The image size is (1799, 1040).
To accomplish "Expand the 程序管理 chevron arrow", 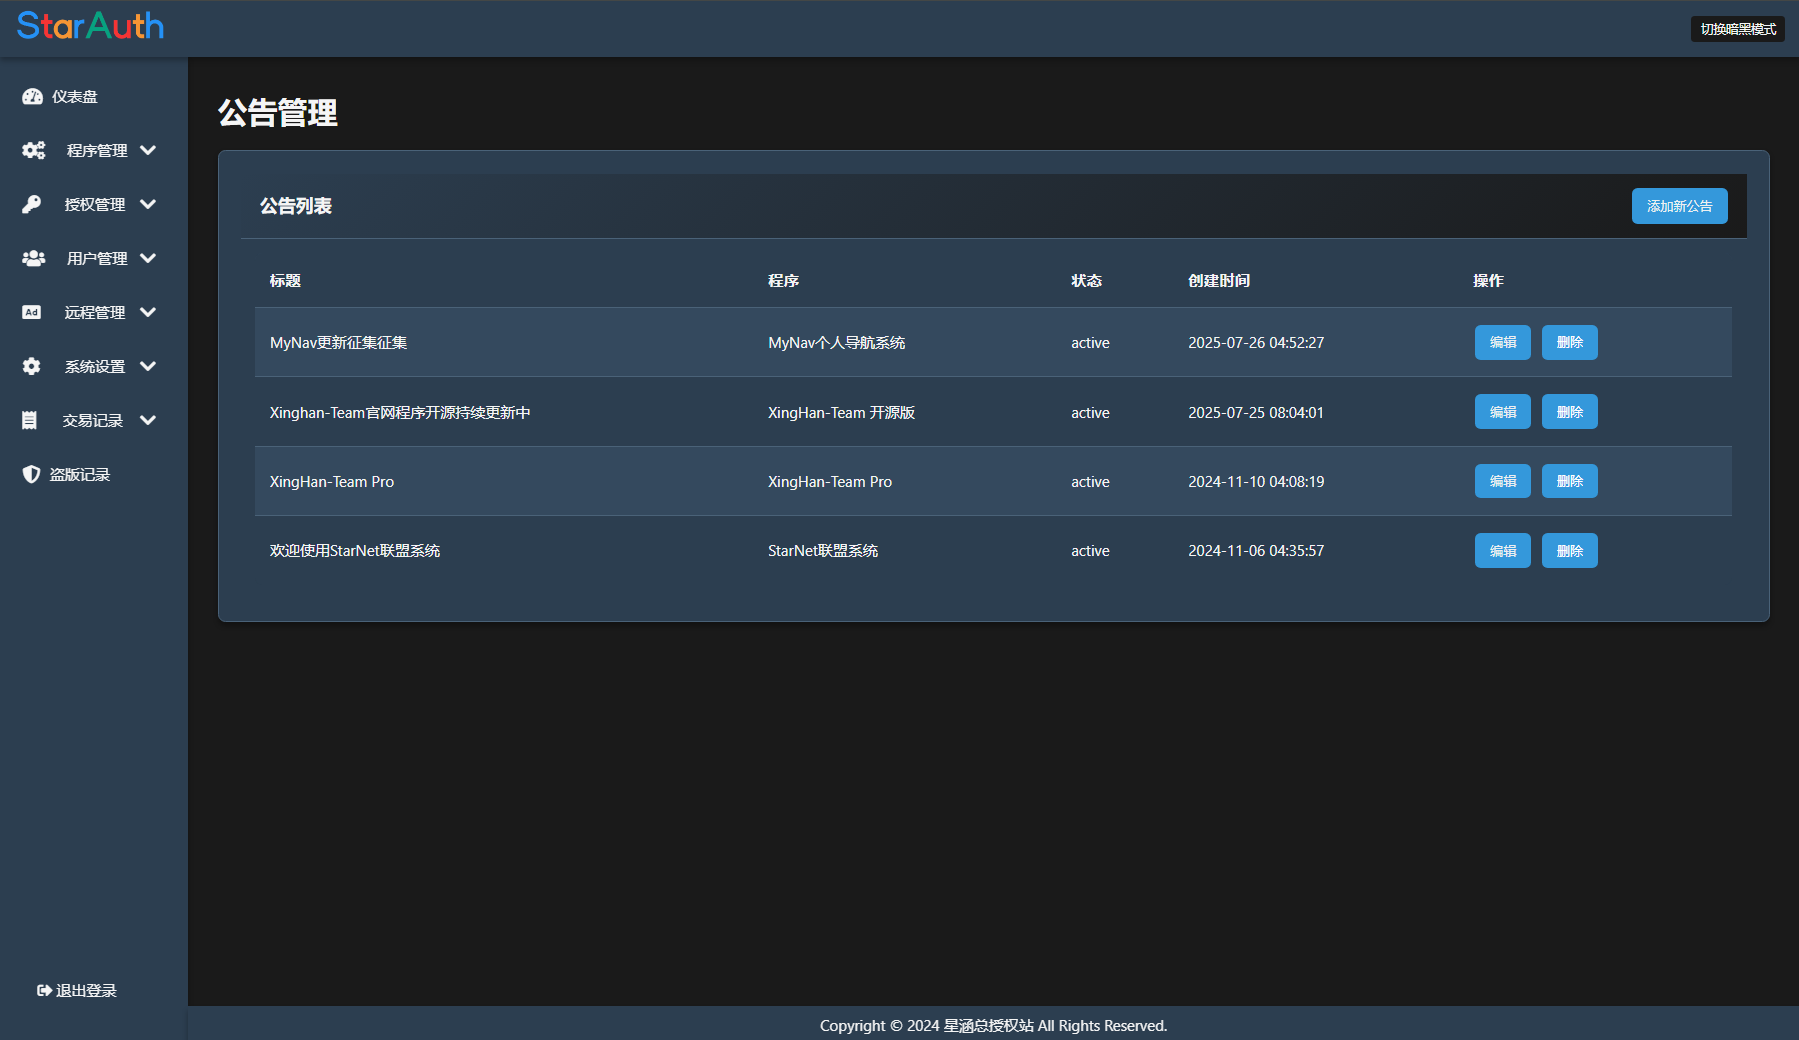I will tap(148, 151).
